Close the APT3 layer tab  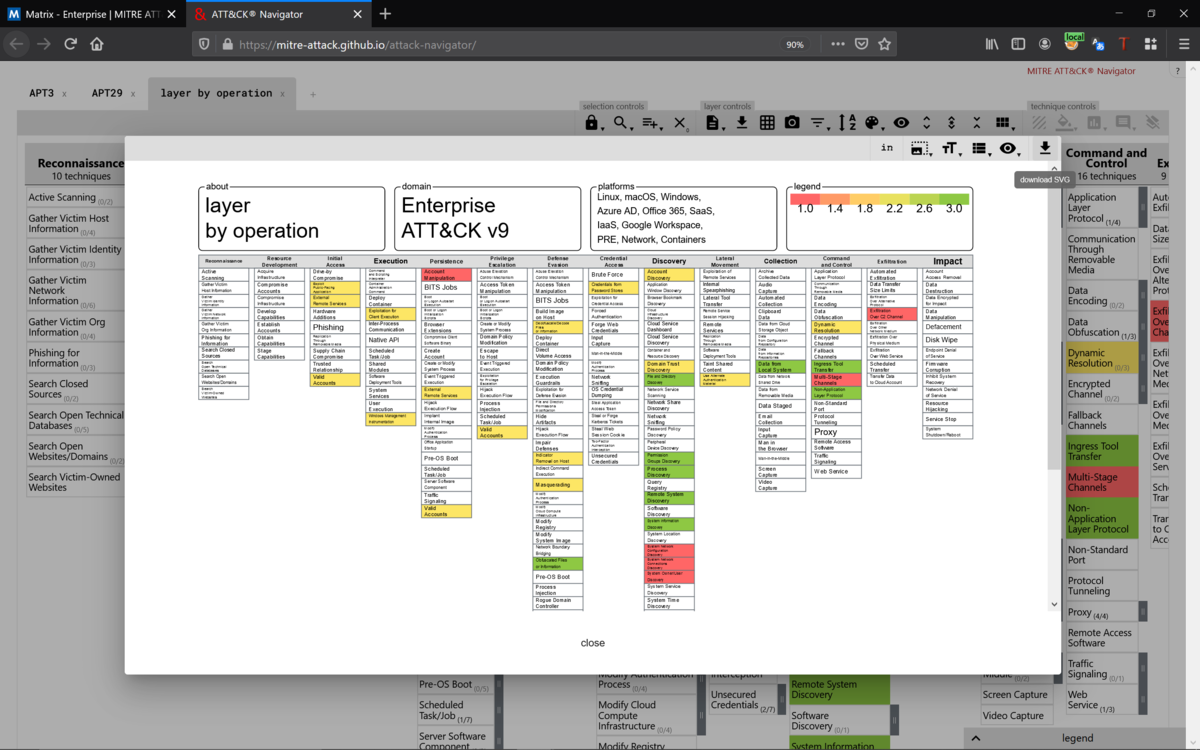point(64,94)
